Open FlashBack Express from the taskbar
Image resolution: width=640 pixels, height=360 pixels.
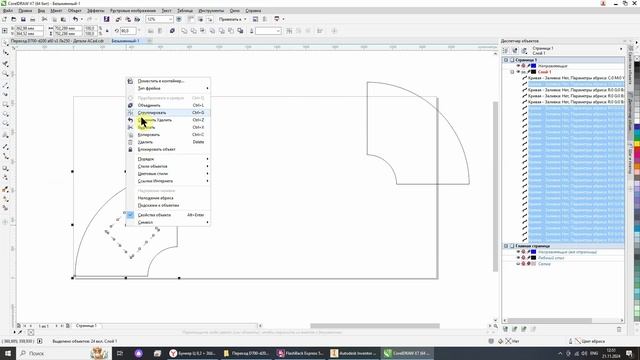point(301,353)
